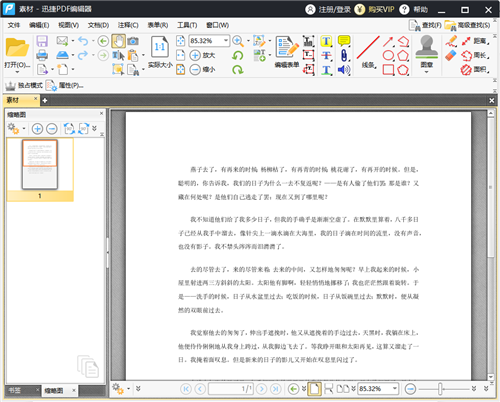Viewport: 500px width, 402px height.
Task: Open the 85.32% zoom dropdown in toolbar
Action: (x=226, y=41)
